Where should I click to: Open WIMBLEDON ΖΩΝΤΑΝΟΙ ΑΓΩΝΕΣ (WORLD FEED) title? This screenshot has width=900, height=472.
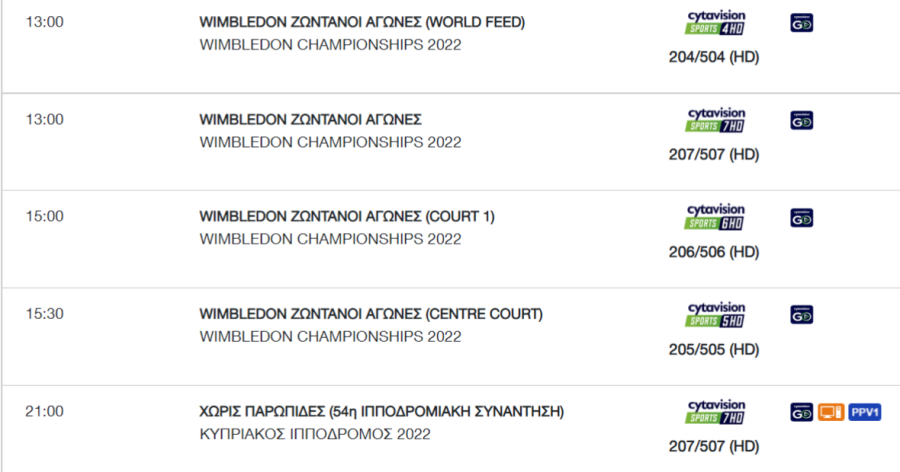point(362,22)
